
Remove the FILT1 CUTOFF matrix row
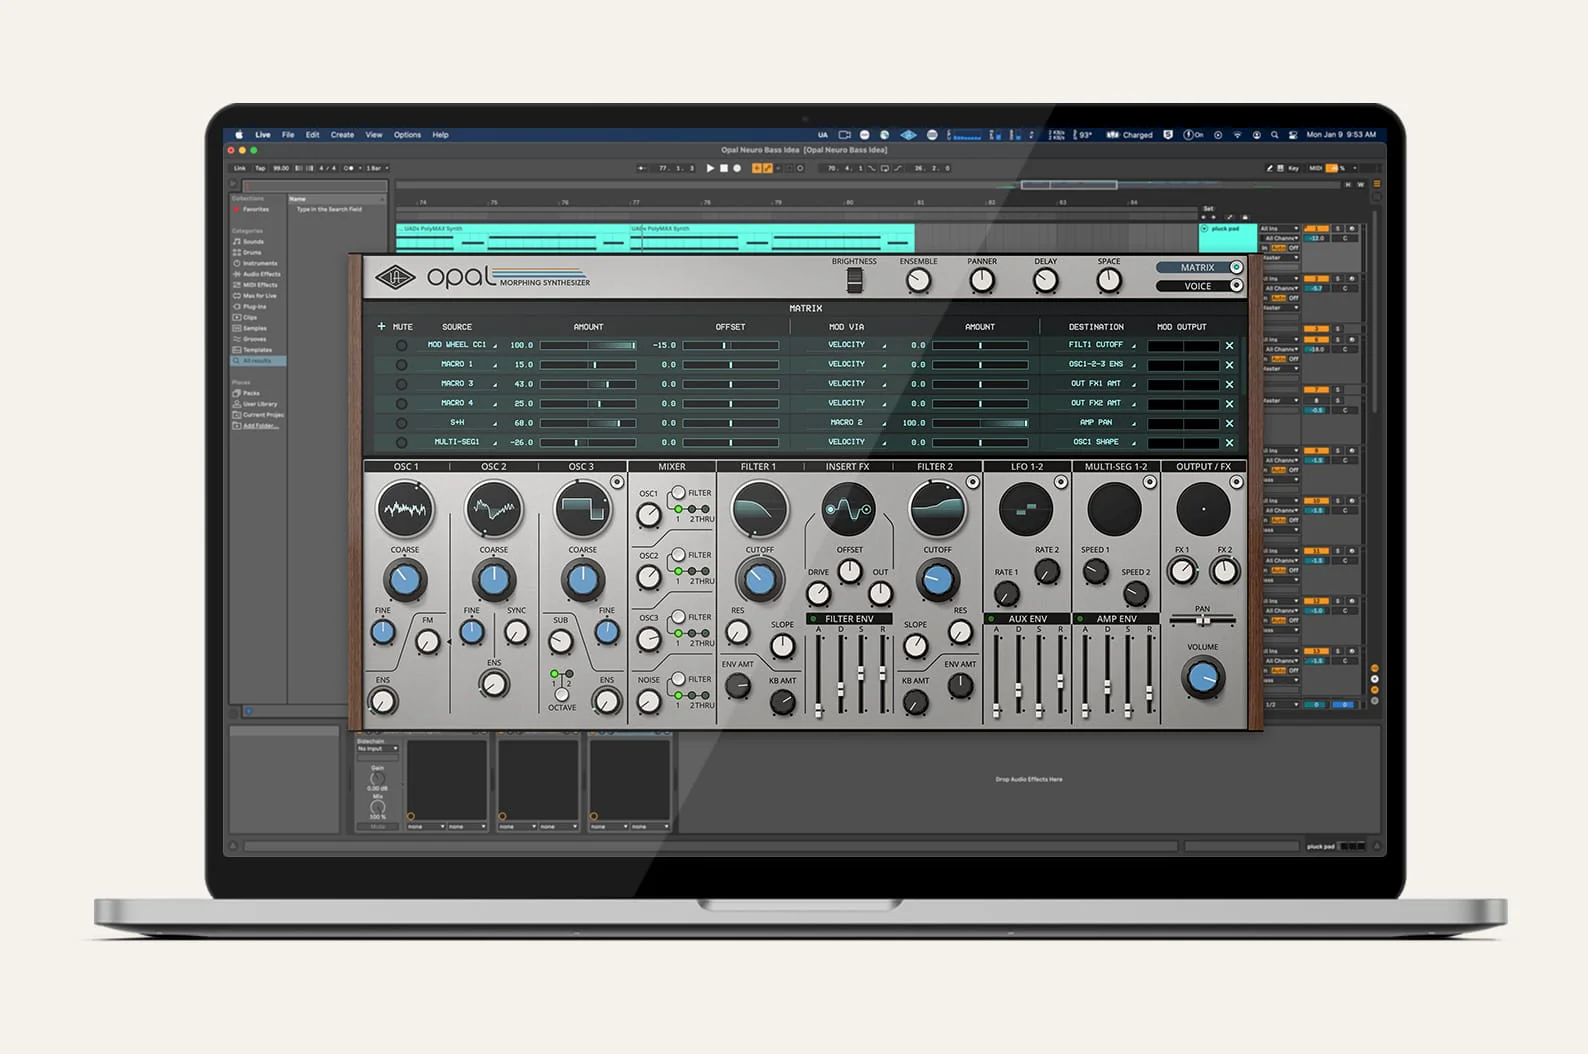(x=1229, y=345)
